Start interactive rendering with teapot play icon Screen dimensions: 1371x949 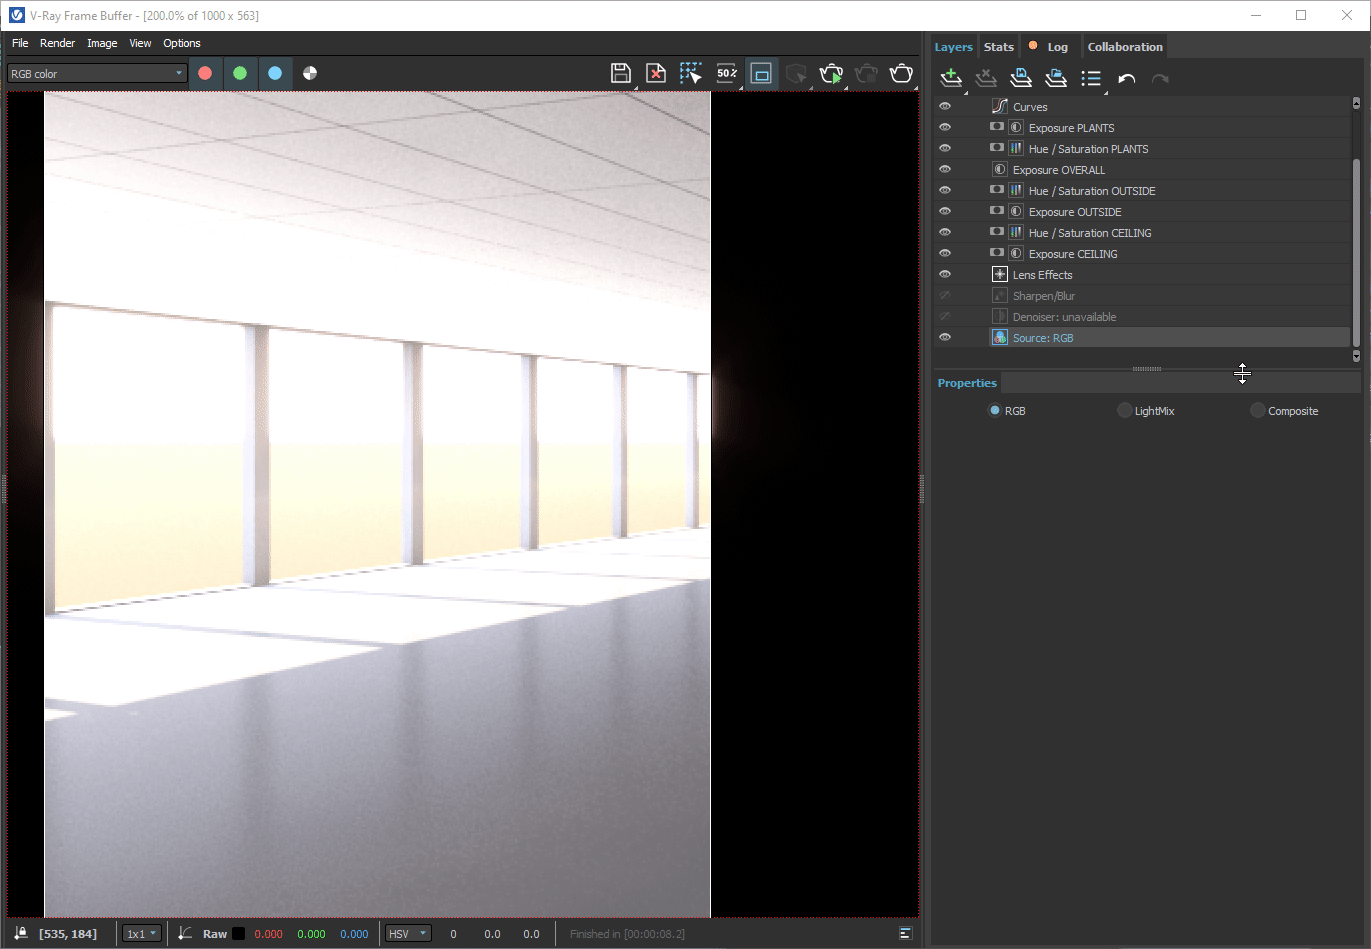831,73
